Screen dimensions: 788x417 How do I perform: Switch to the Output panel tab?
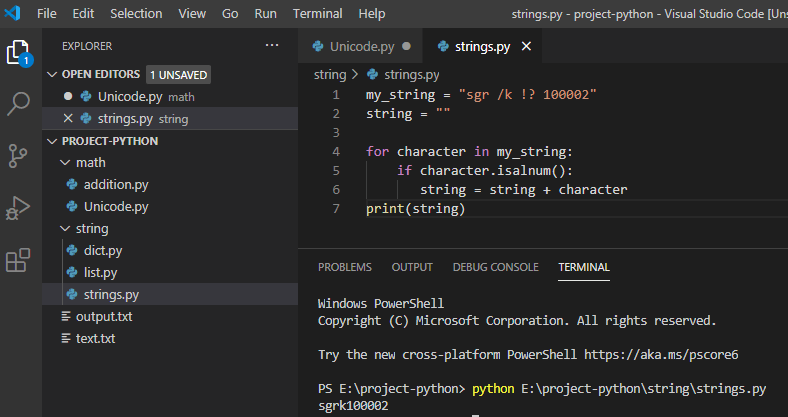[x=412, y=267]
